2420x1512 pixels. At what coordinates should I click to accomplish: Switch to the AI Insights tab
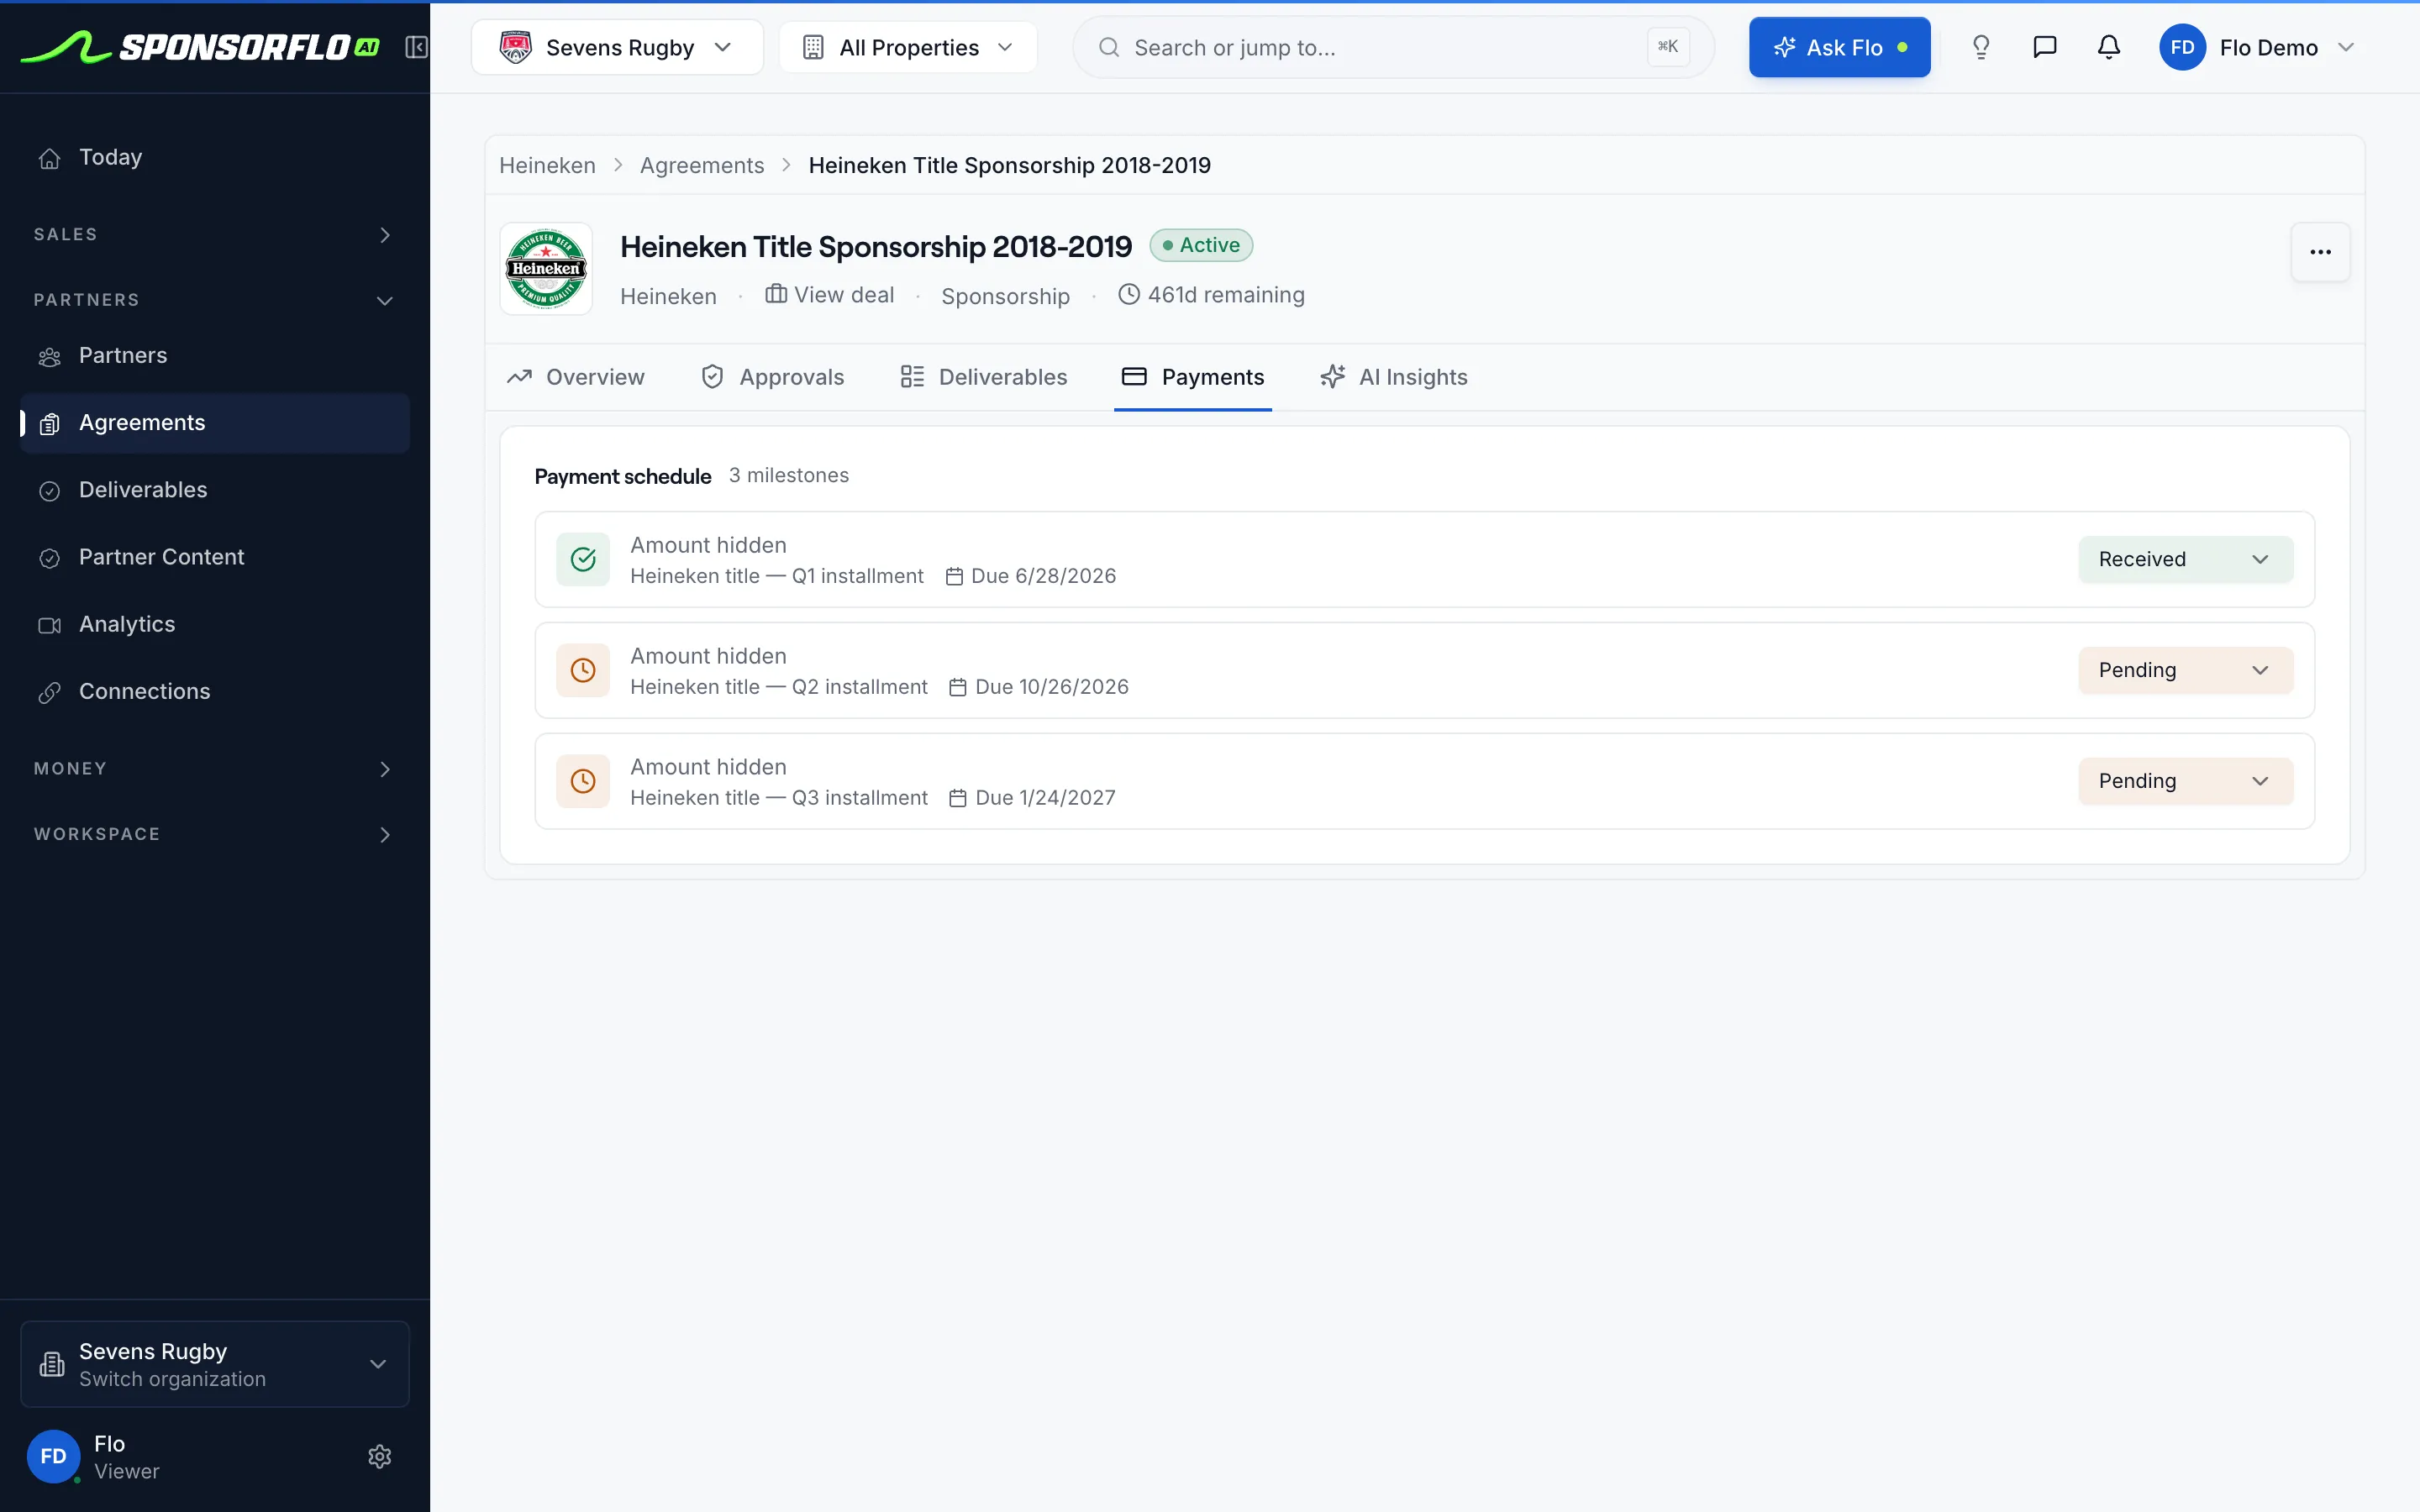click(1394, 377)
